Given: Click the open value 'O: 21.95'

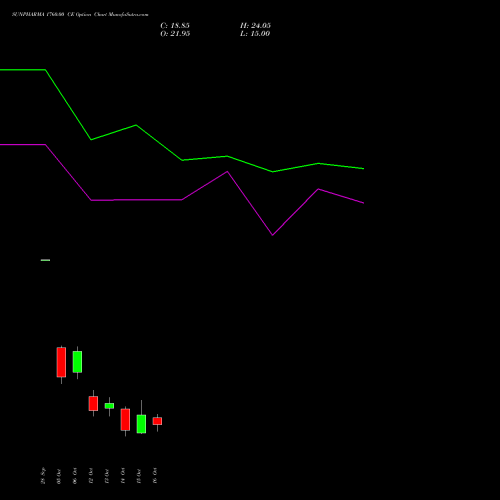Looking at the screenshot, I should 175,34.
